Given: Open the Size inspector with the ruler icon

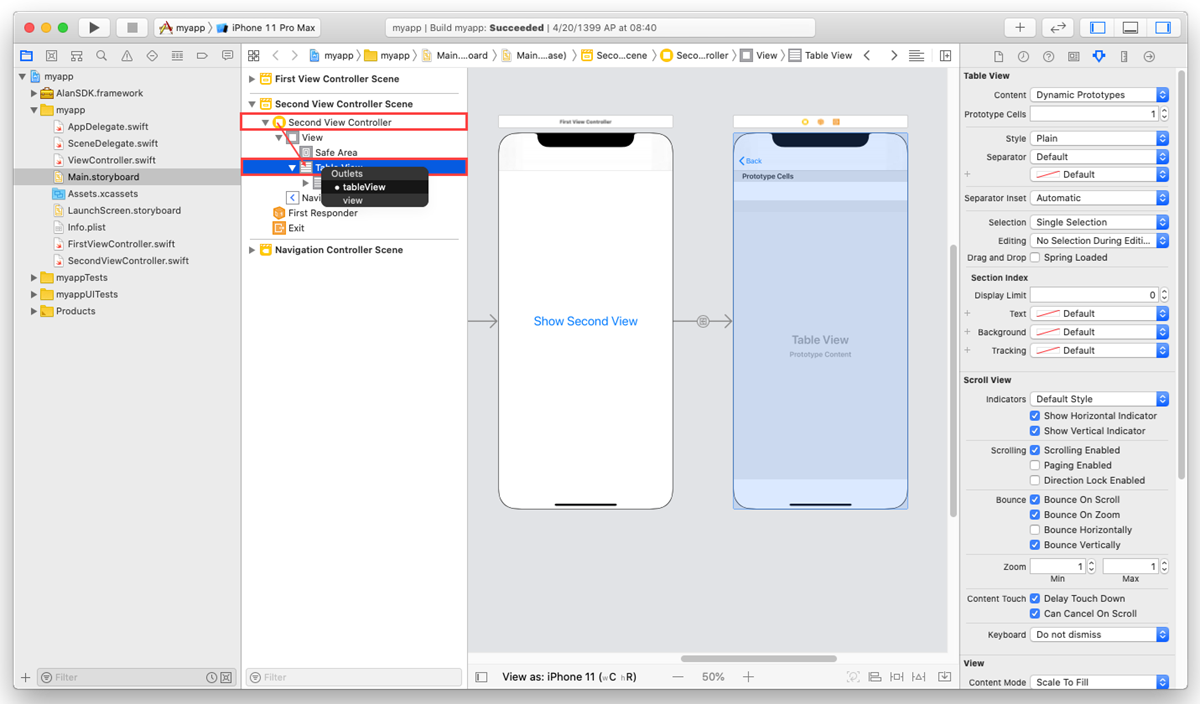Looking at the screenshot, I should click(x=1123, y=55).
